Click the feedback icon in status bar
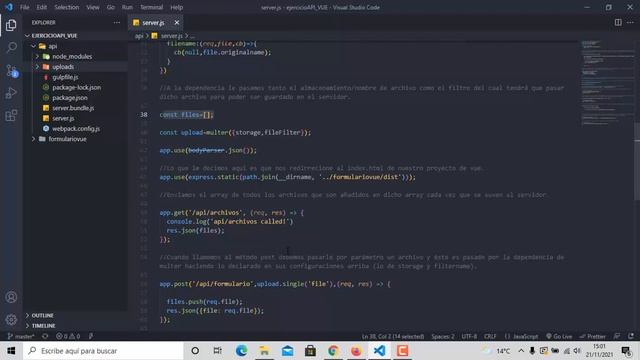 (x=617, y=336)
